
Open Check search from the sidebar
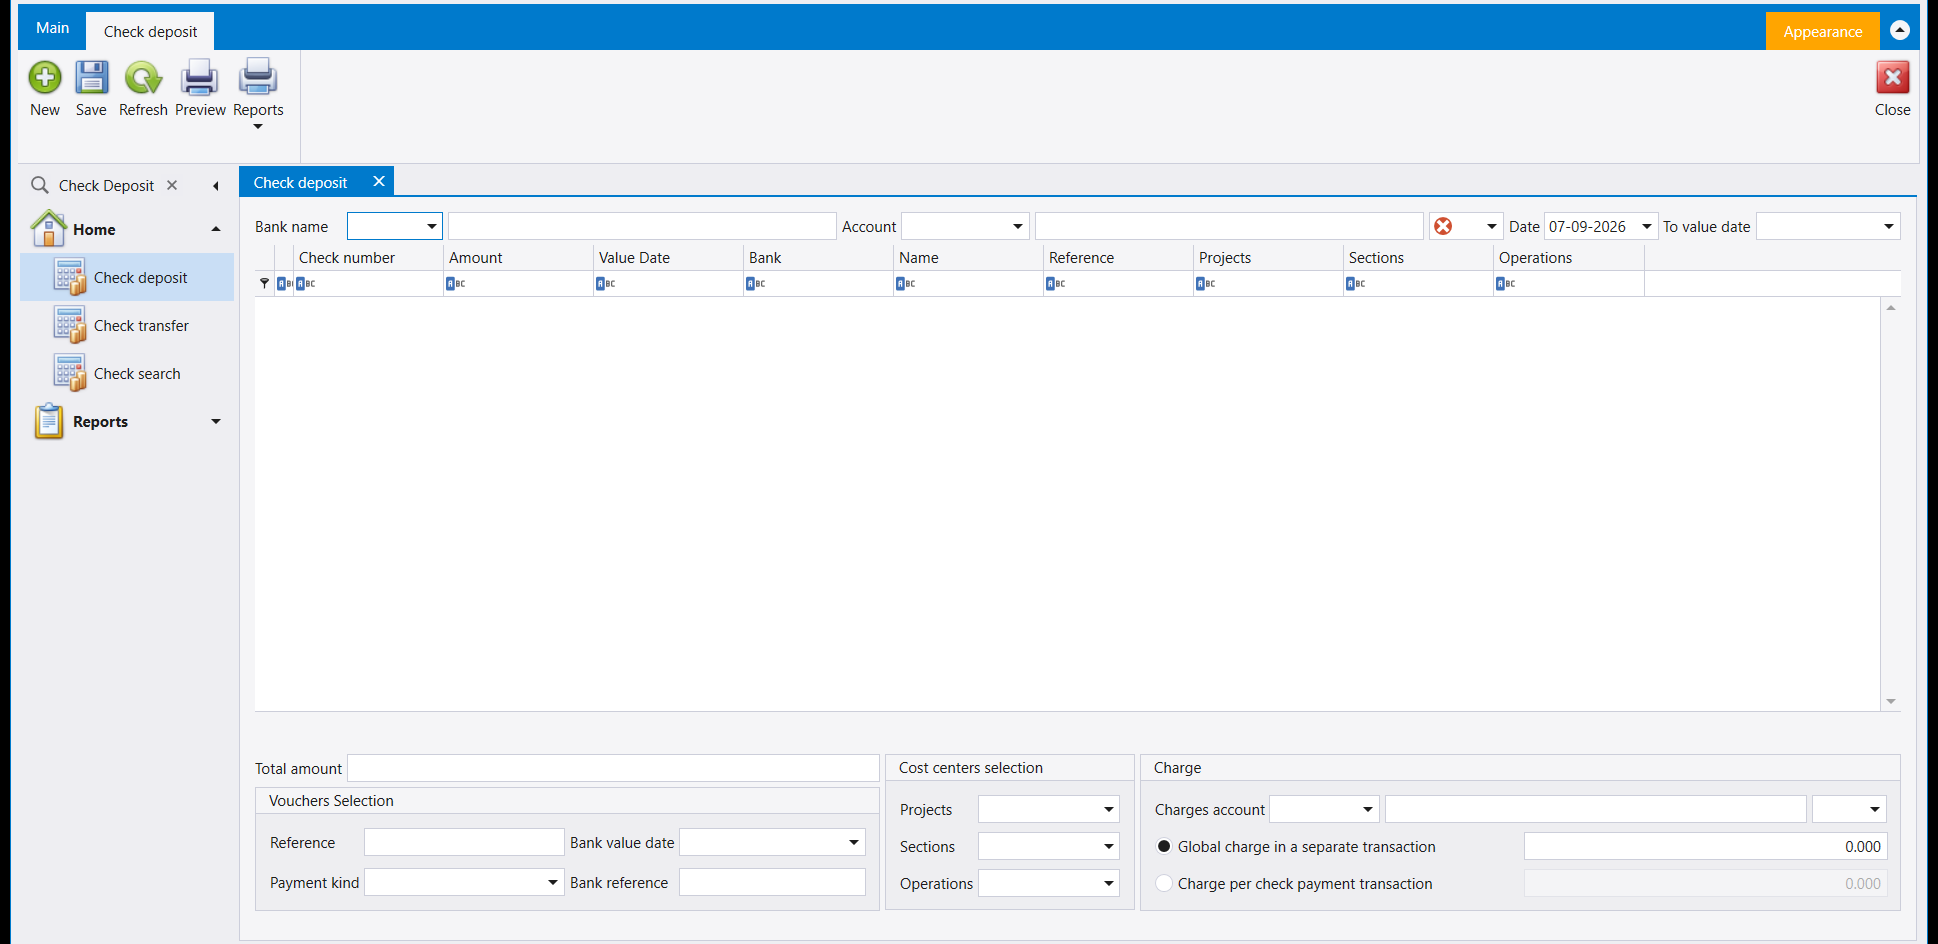pyautogui.click(x=127, y=374)
